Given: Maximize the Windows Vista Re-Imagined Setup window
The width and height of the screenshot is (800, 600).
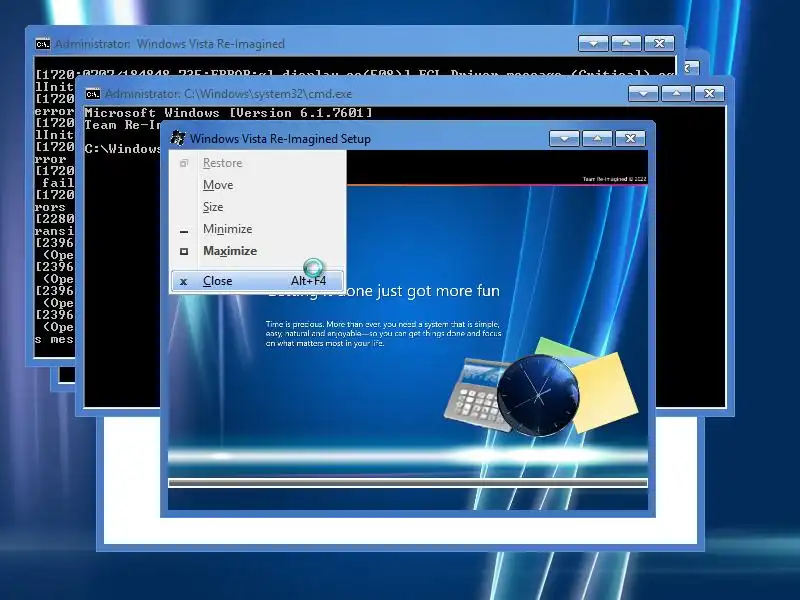Looking at the screenshot, I should point(597,138).
